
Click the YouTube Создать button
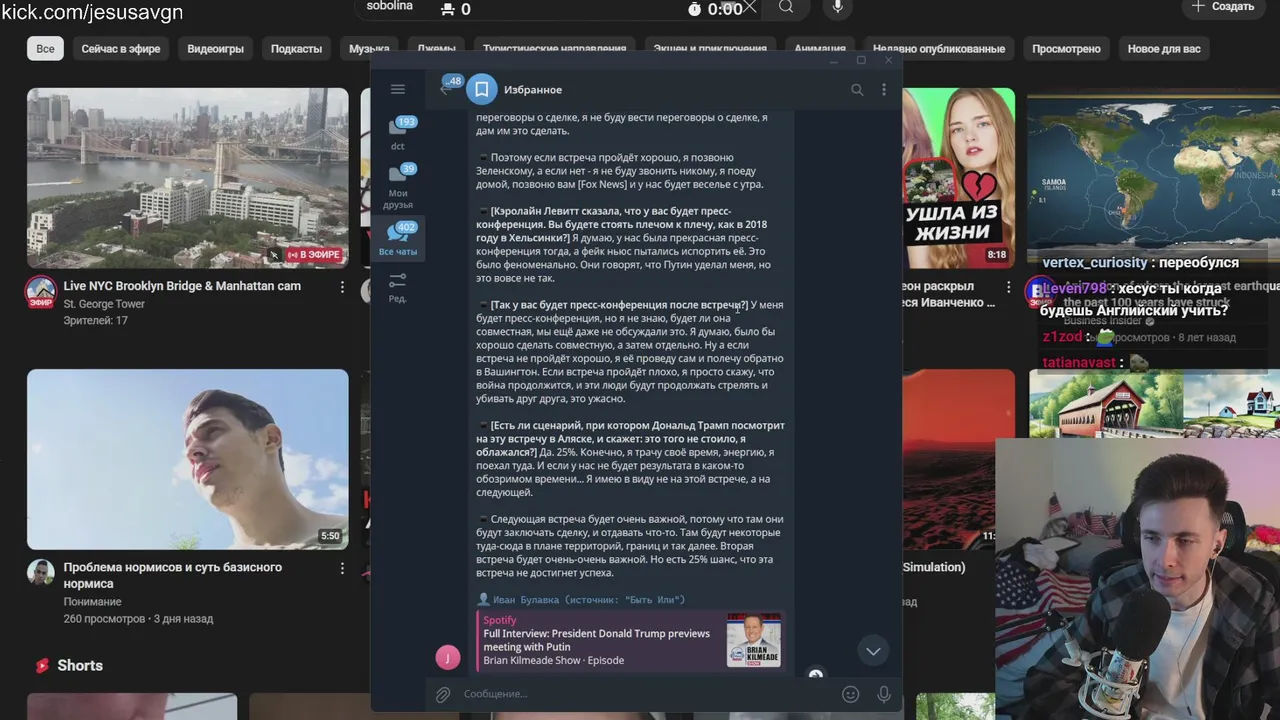(x=1223, y=7)
